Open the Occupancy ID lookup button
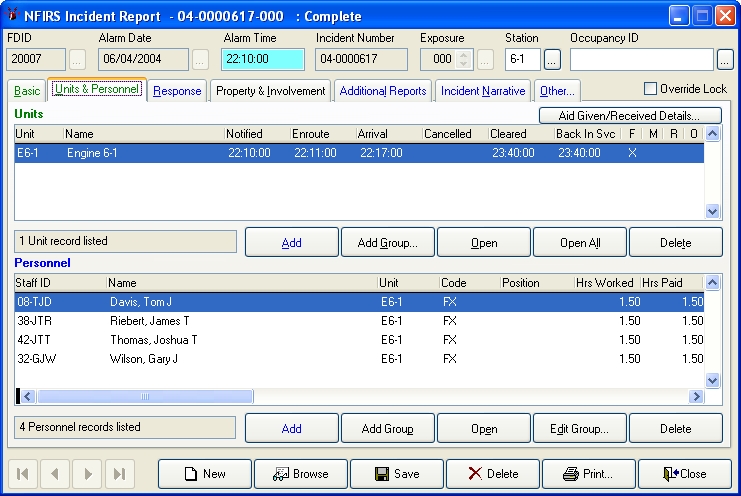The height and width of the screenshot is (496, 741). pos(725,60)
